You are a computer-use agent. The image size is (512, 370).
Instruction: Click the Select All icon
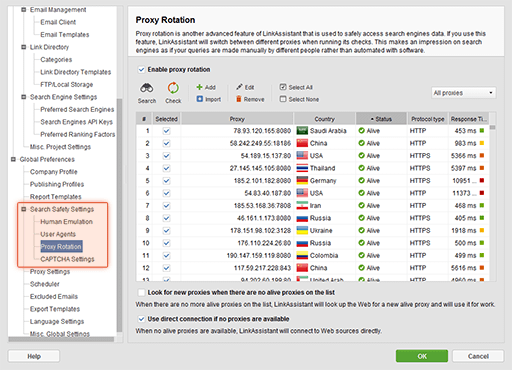pos(283,87)
